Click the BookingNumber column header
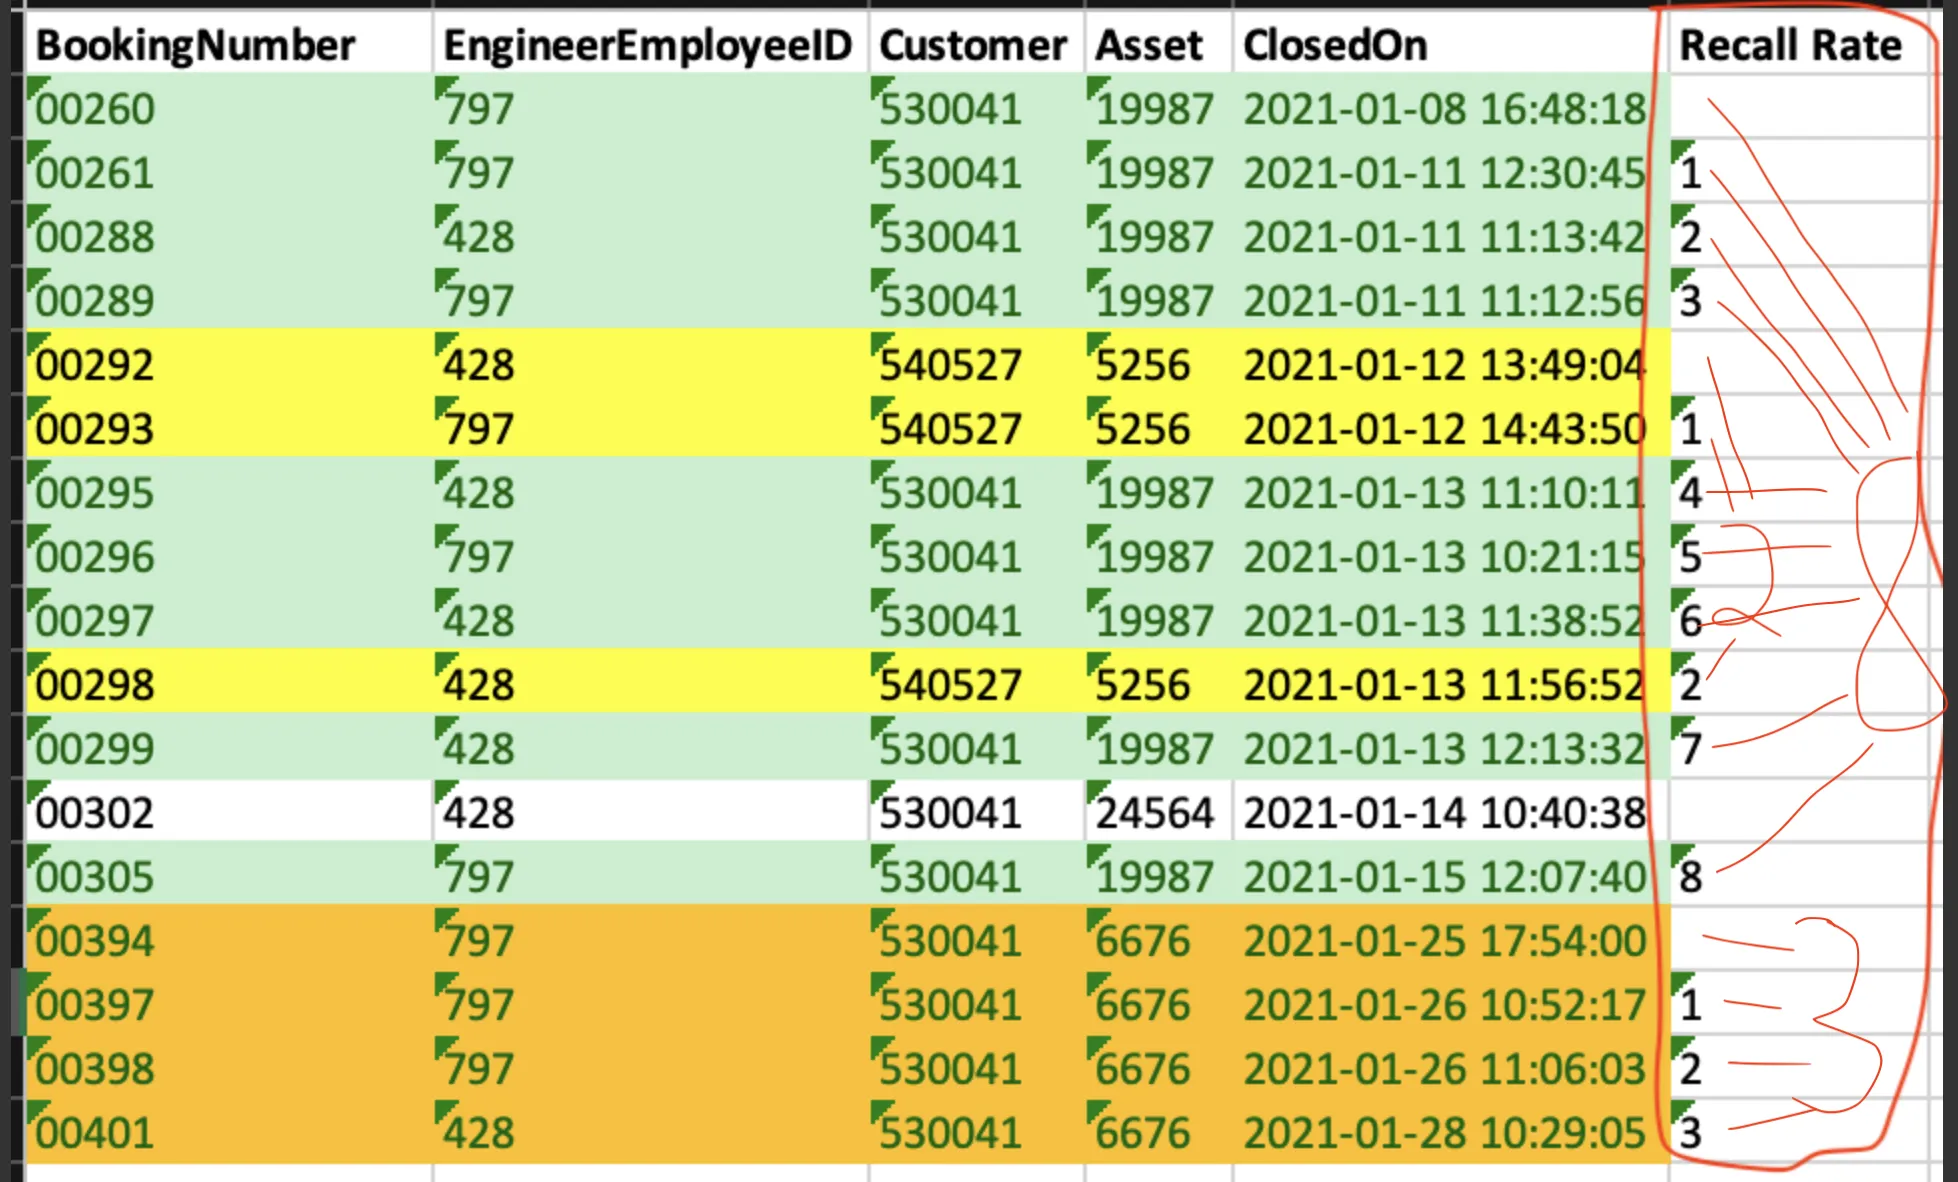The image size is (1958, 1182). click(x=196, y=45)
